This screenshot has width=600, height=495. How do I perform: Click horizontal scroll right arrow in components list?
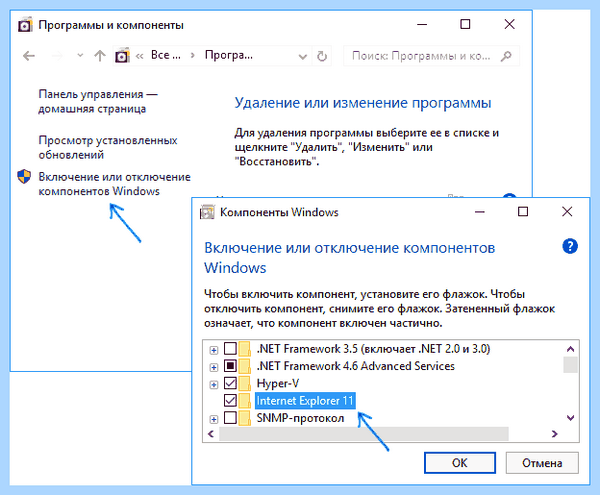click(554, 434)
